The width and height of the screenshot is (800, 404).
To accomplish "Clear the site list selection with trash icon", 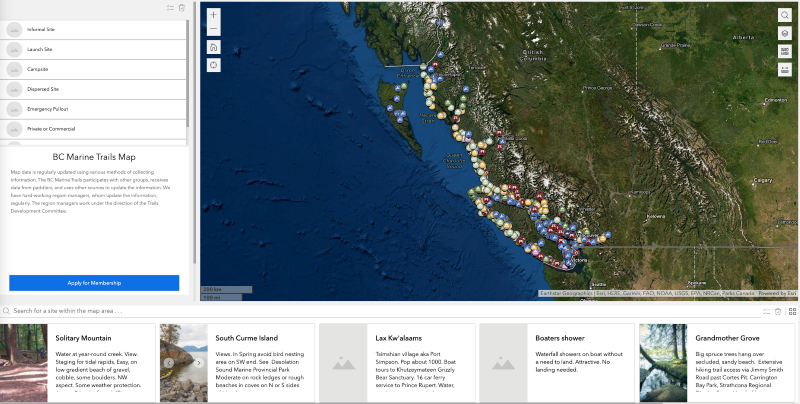I will 778,311.
